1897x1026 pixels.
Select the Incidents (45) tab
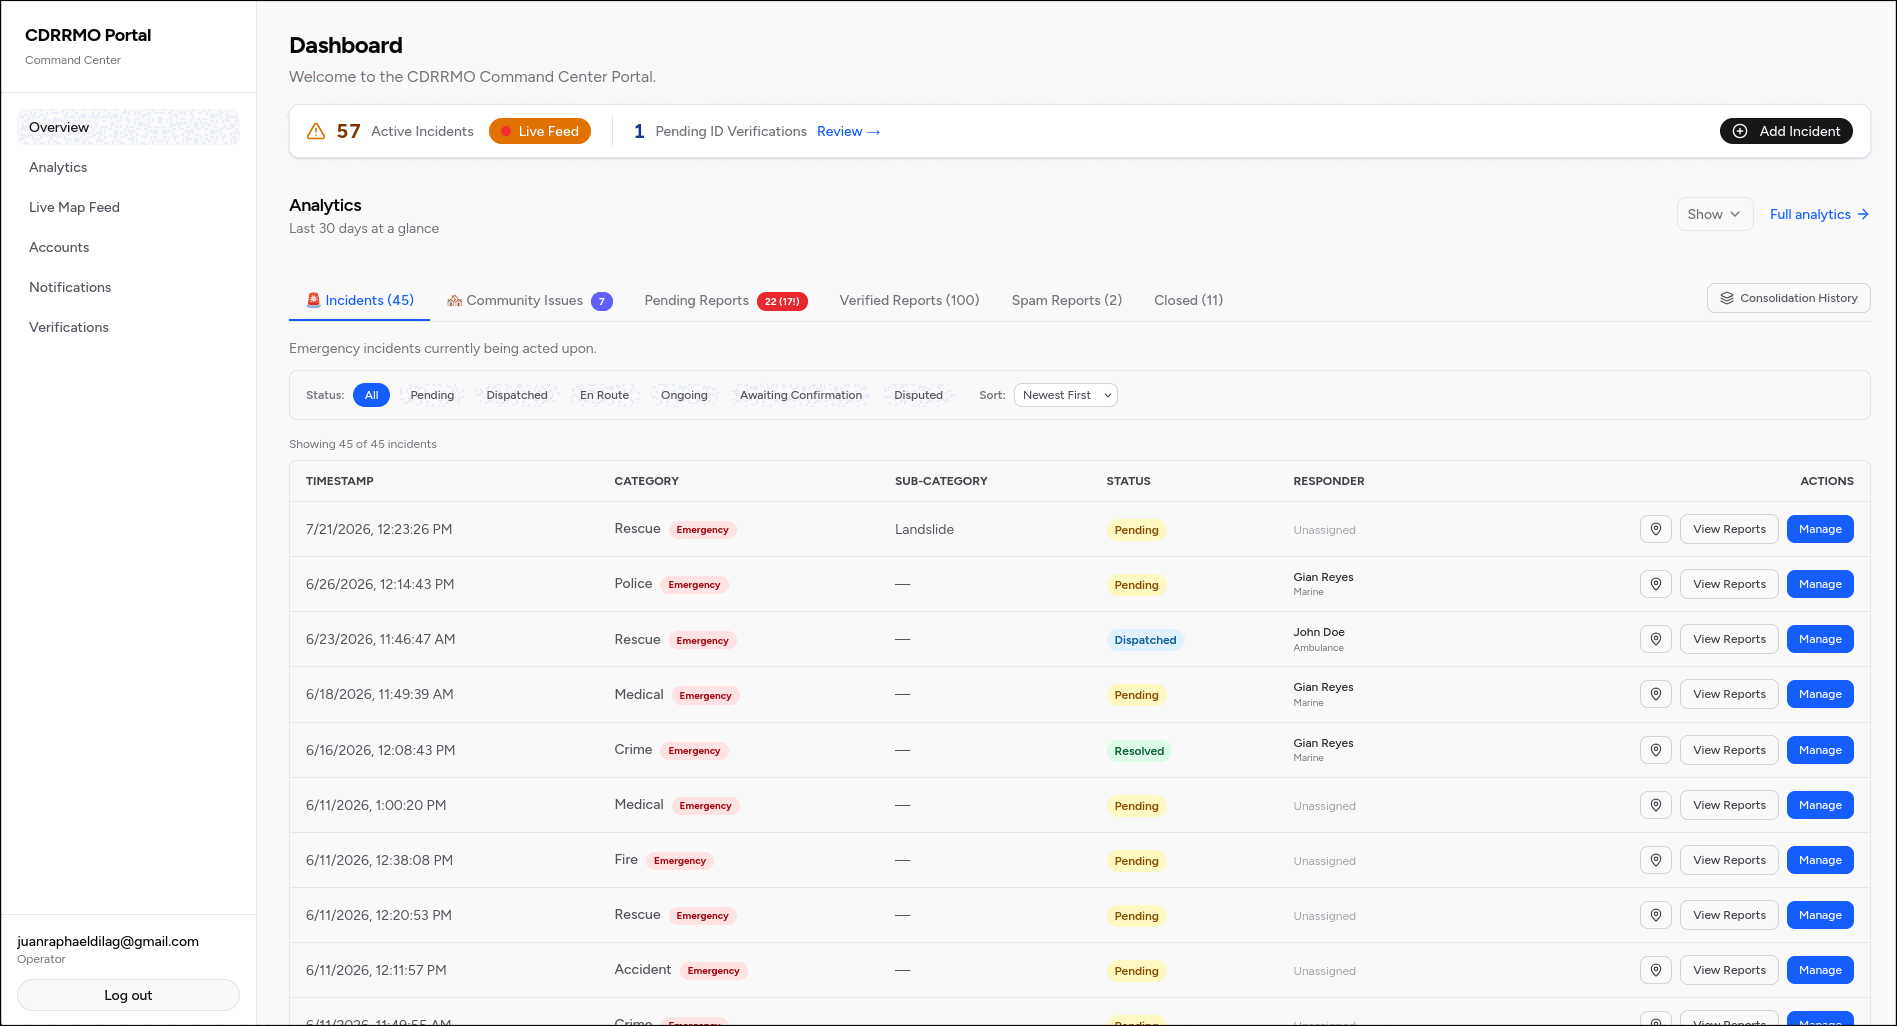coord(360,300)
